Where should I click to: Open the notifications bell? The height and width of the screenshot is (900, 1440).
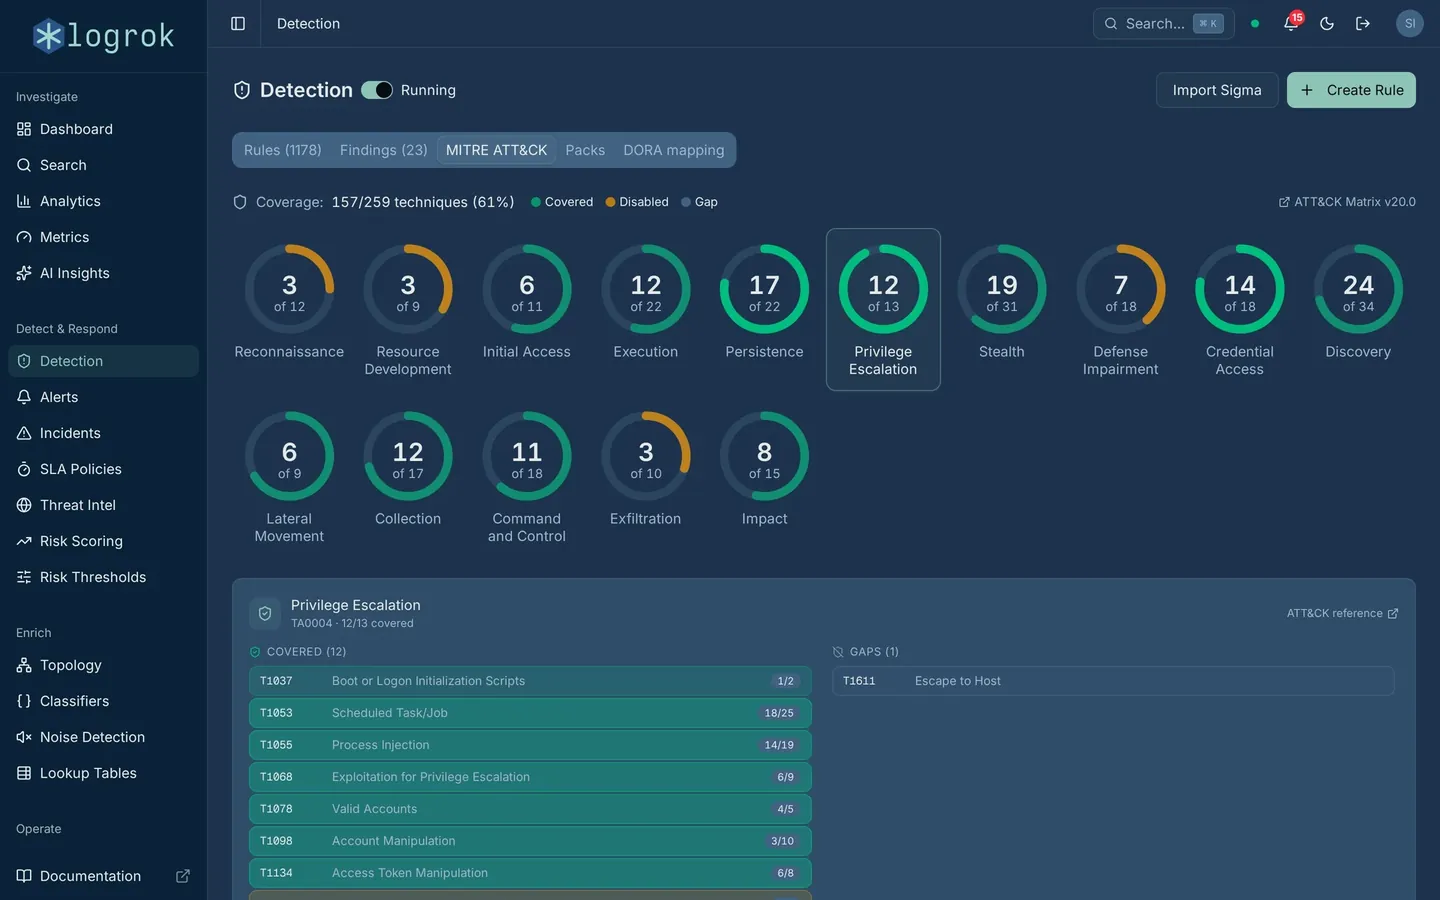click(1291, 23)
